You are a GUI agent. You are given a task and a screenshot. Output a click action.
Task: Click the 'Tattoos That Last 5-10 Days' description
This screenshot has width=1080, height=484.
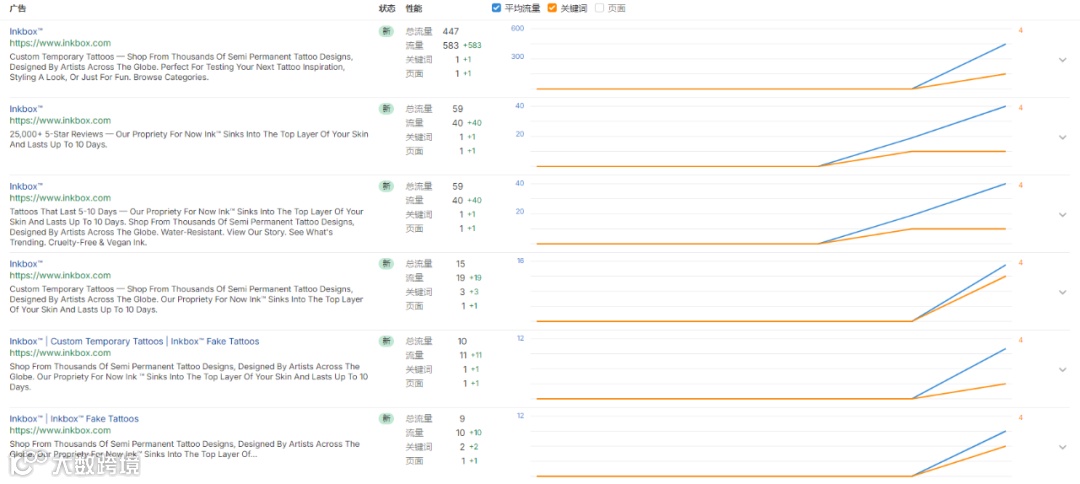[187, 227]
